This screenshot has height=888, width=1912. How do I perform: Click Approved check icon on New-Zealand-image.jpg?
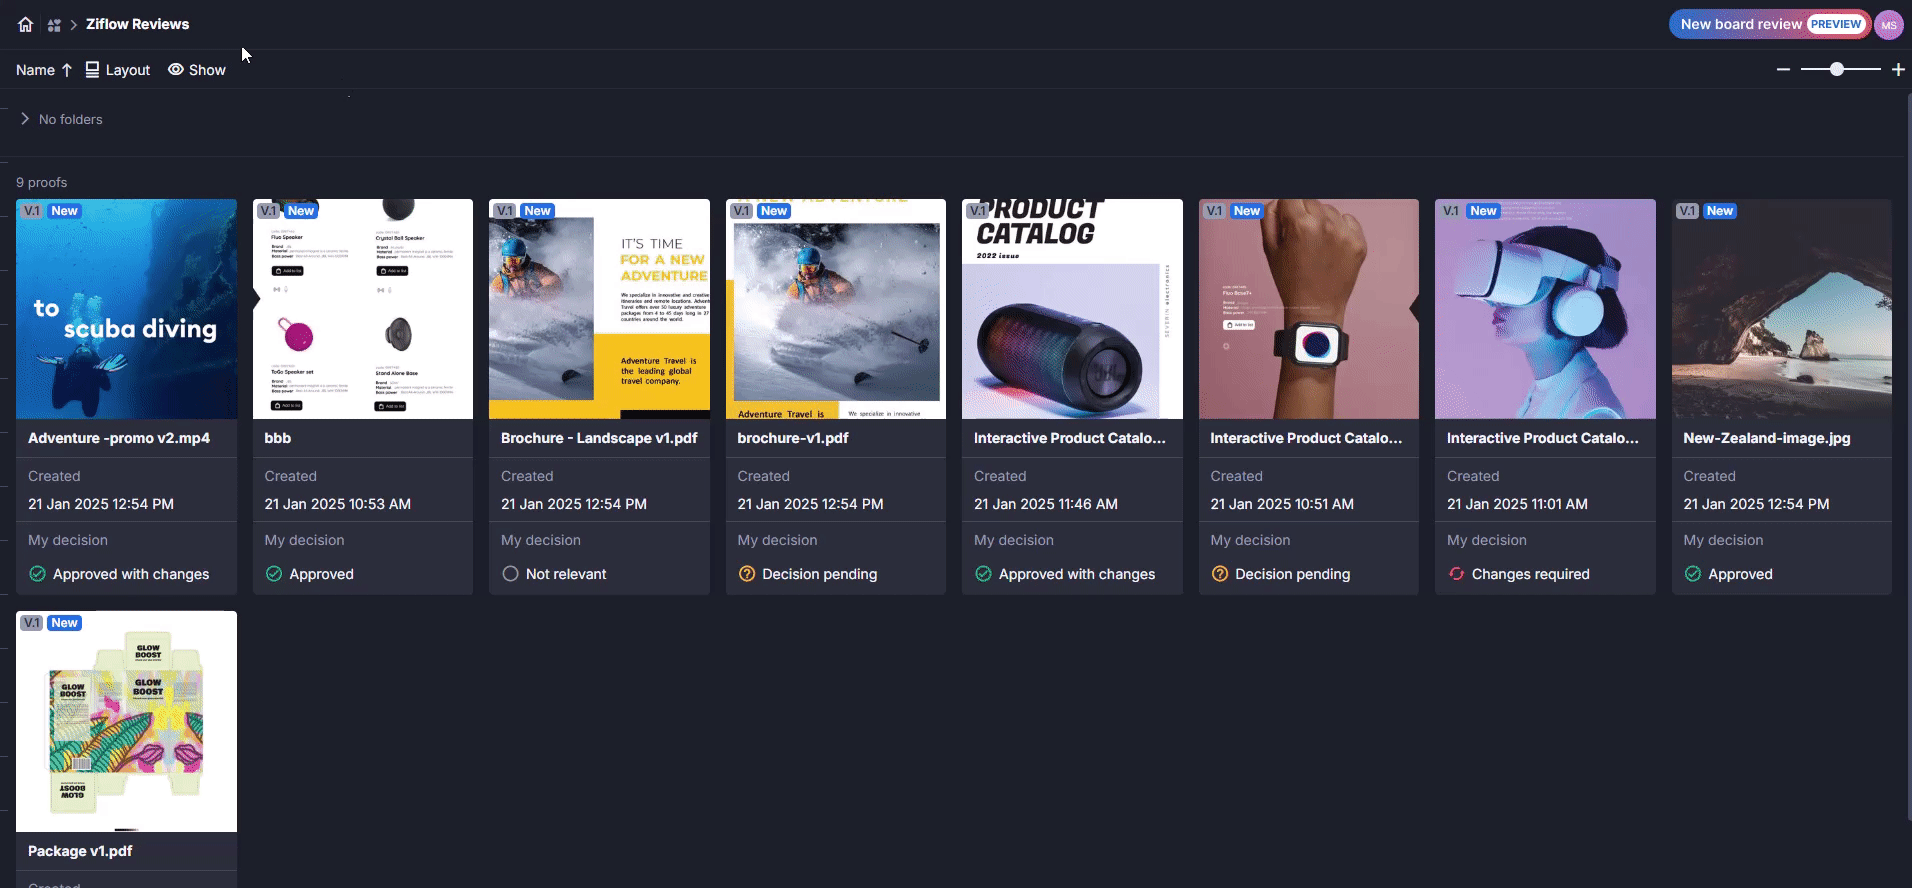click(1692, 574)
